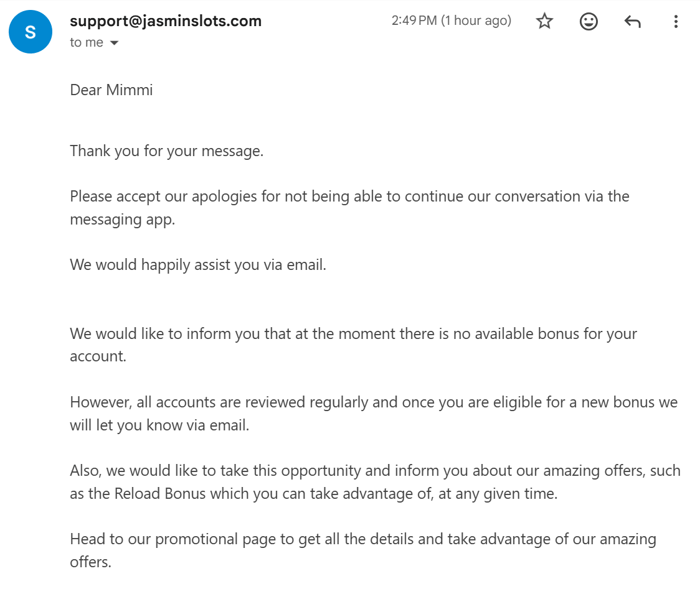This screenshot has height=589, width=700.
Task: Expand recipient details arrow beside "to me"
Action: click(x=114, y=43)
